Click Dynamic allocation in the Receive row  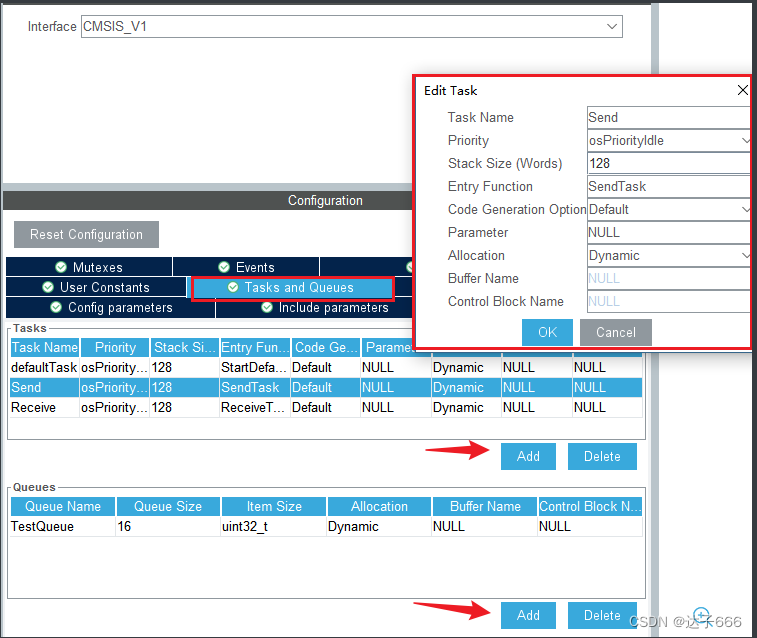465,408
